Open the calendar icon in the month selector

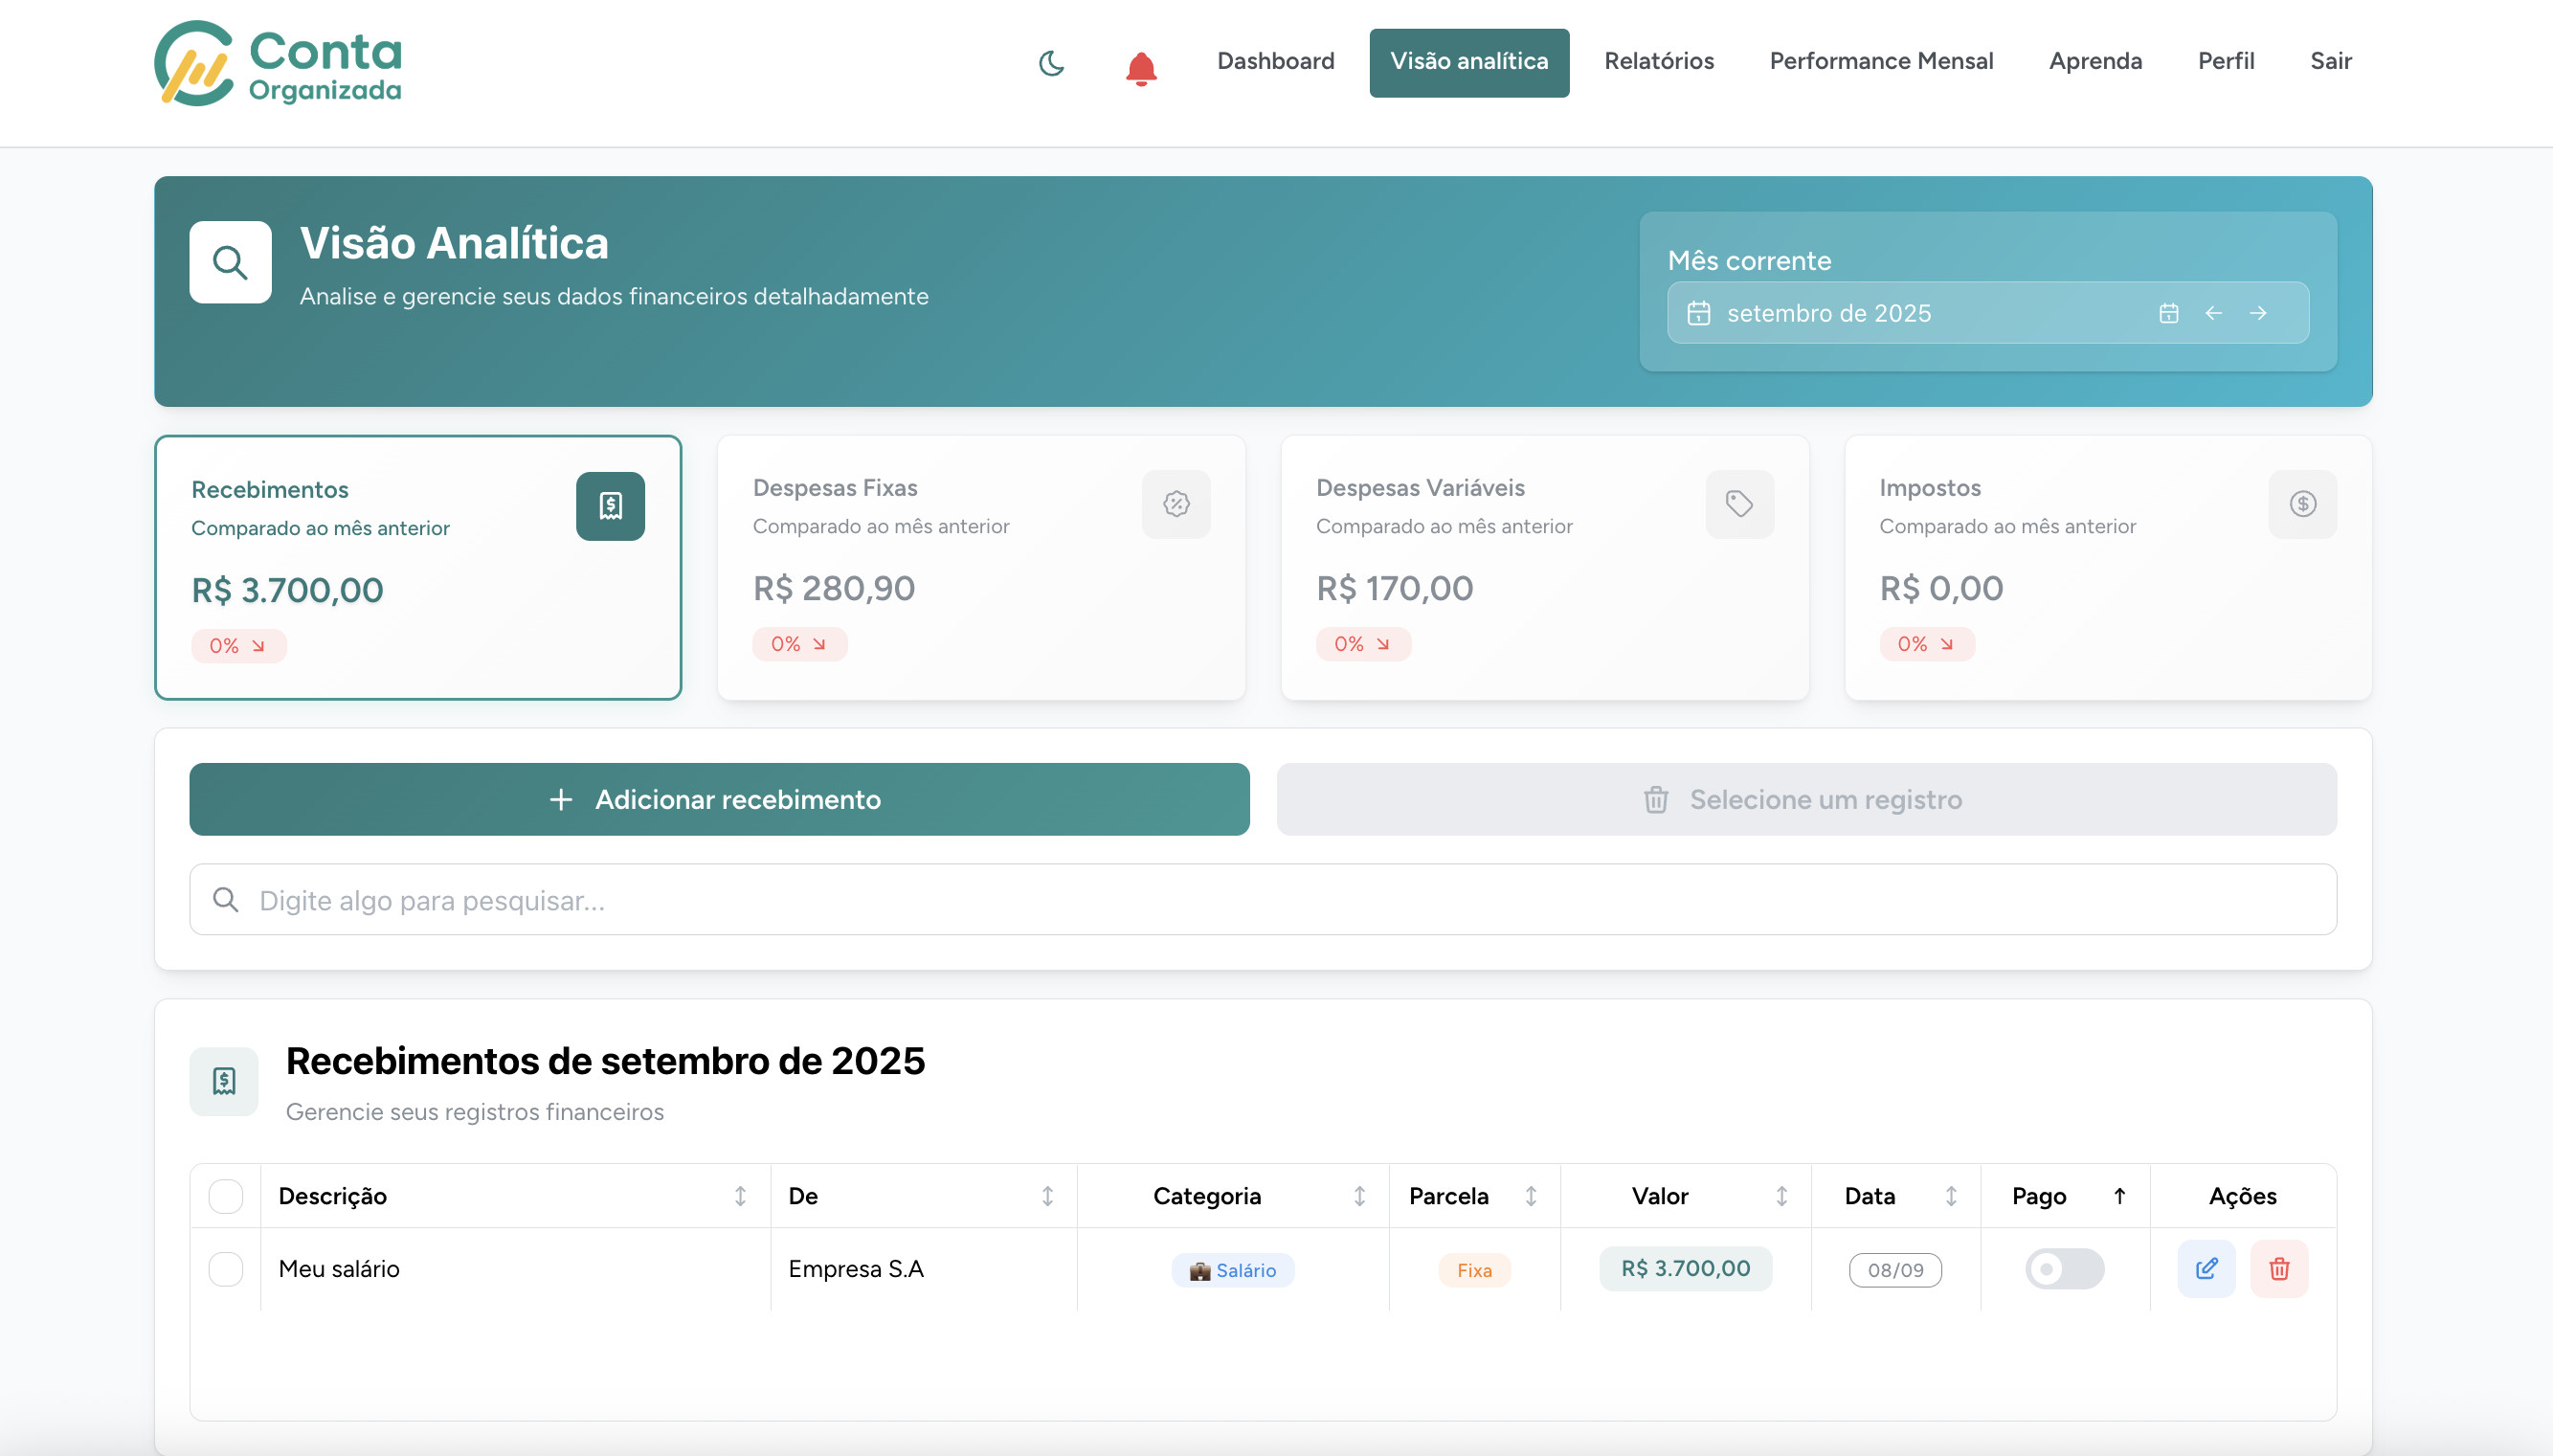pyautogui.click(x=2168, y=313)
